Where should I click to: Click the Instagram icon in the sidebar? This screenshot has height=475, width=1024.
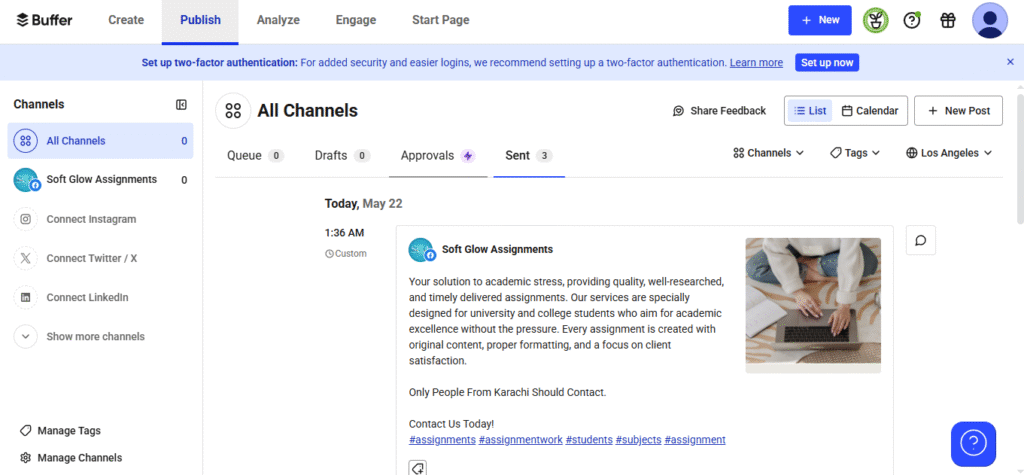coord(25,219)
